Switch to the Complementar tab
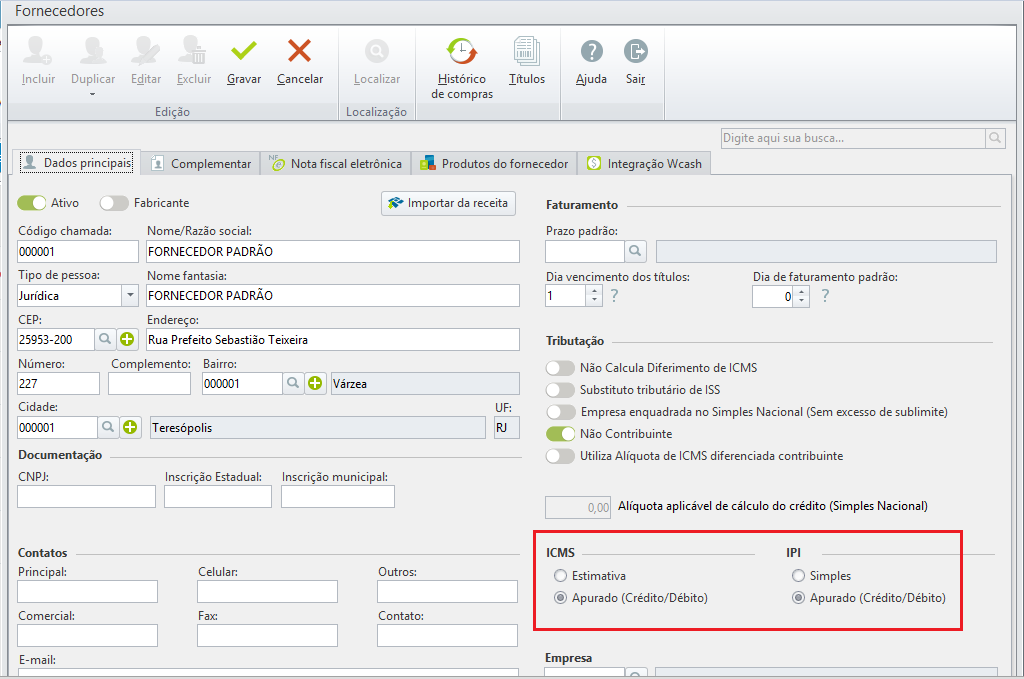The image size is (1024, 679). click(201, 163)
